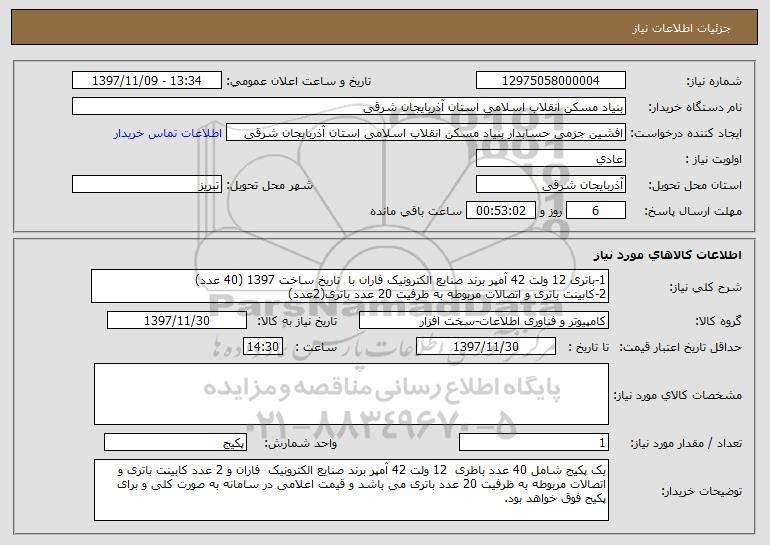The height and width of the screenshot is (545, 770).
Task: Click the goods group field 'کامپیوتر و فناوری اطلاعات-سخت افزار'
Action: [x=484, y=321]
